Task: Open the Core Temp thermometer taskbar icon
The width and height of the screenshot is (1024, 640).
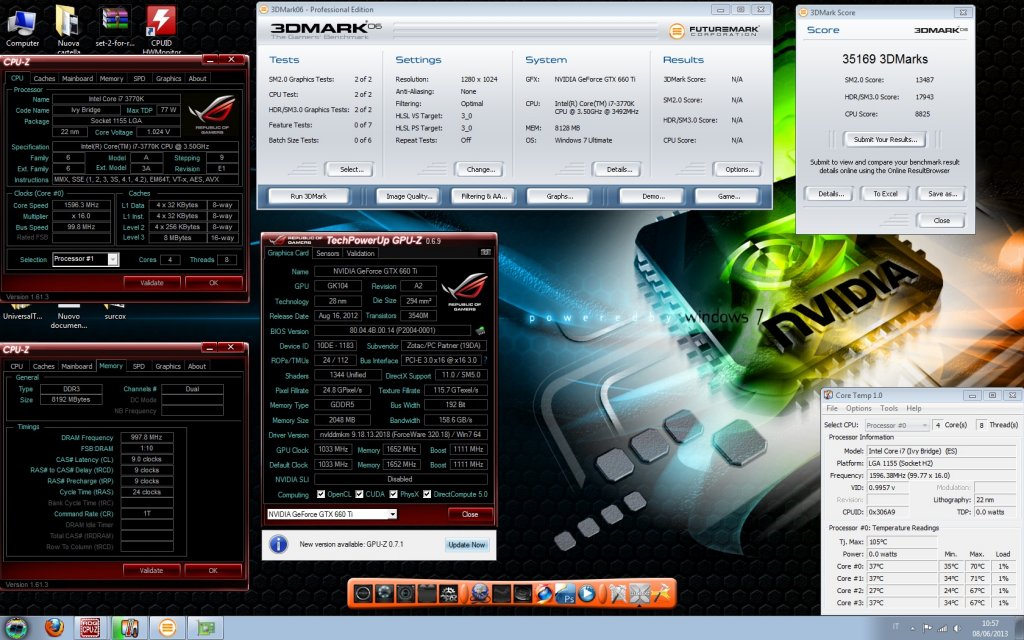Action: tap(129, 628)
